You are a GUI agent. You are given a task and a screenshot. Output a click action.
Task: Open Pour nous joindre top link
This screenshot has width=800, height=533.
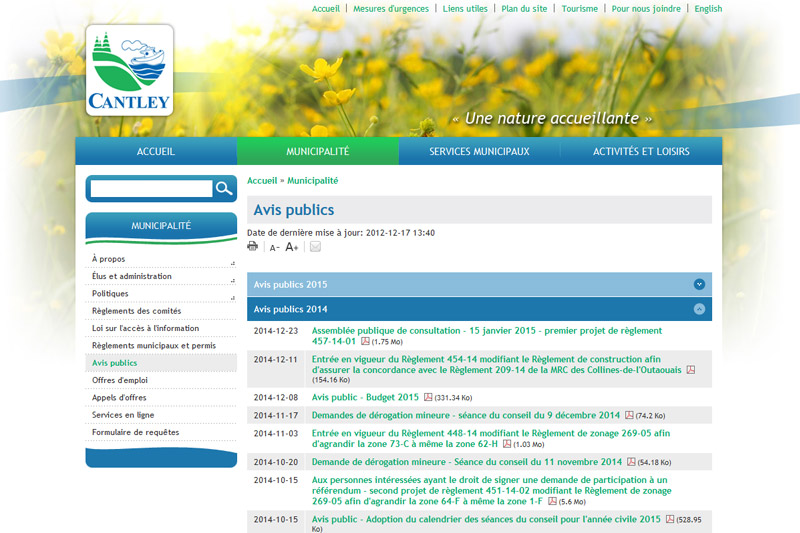[x=646, y=9]
